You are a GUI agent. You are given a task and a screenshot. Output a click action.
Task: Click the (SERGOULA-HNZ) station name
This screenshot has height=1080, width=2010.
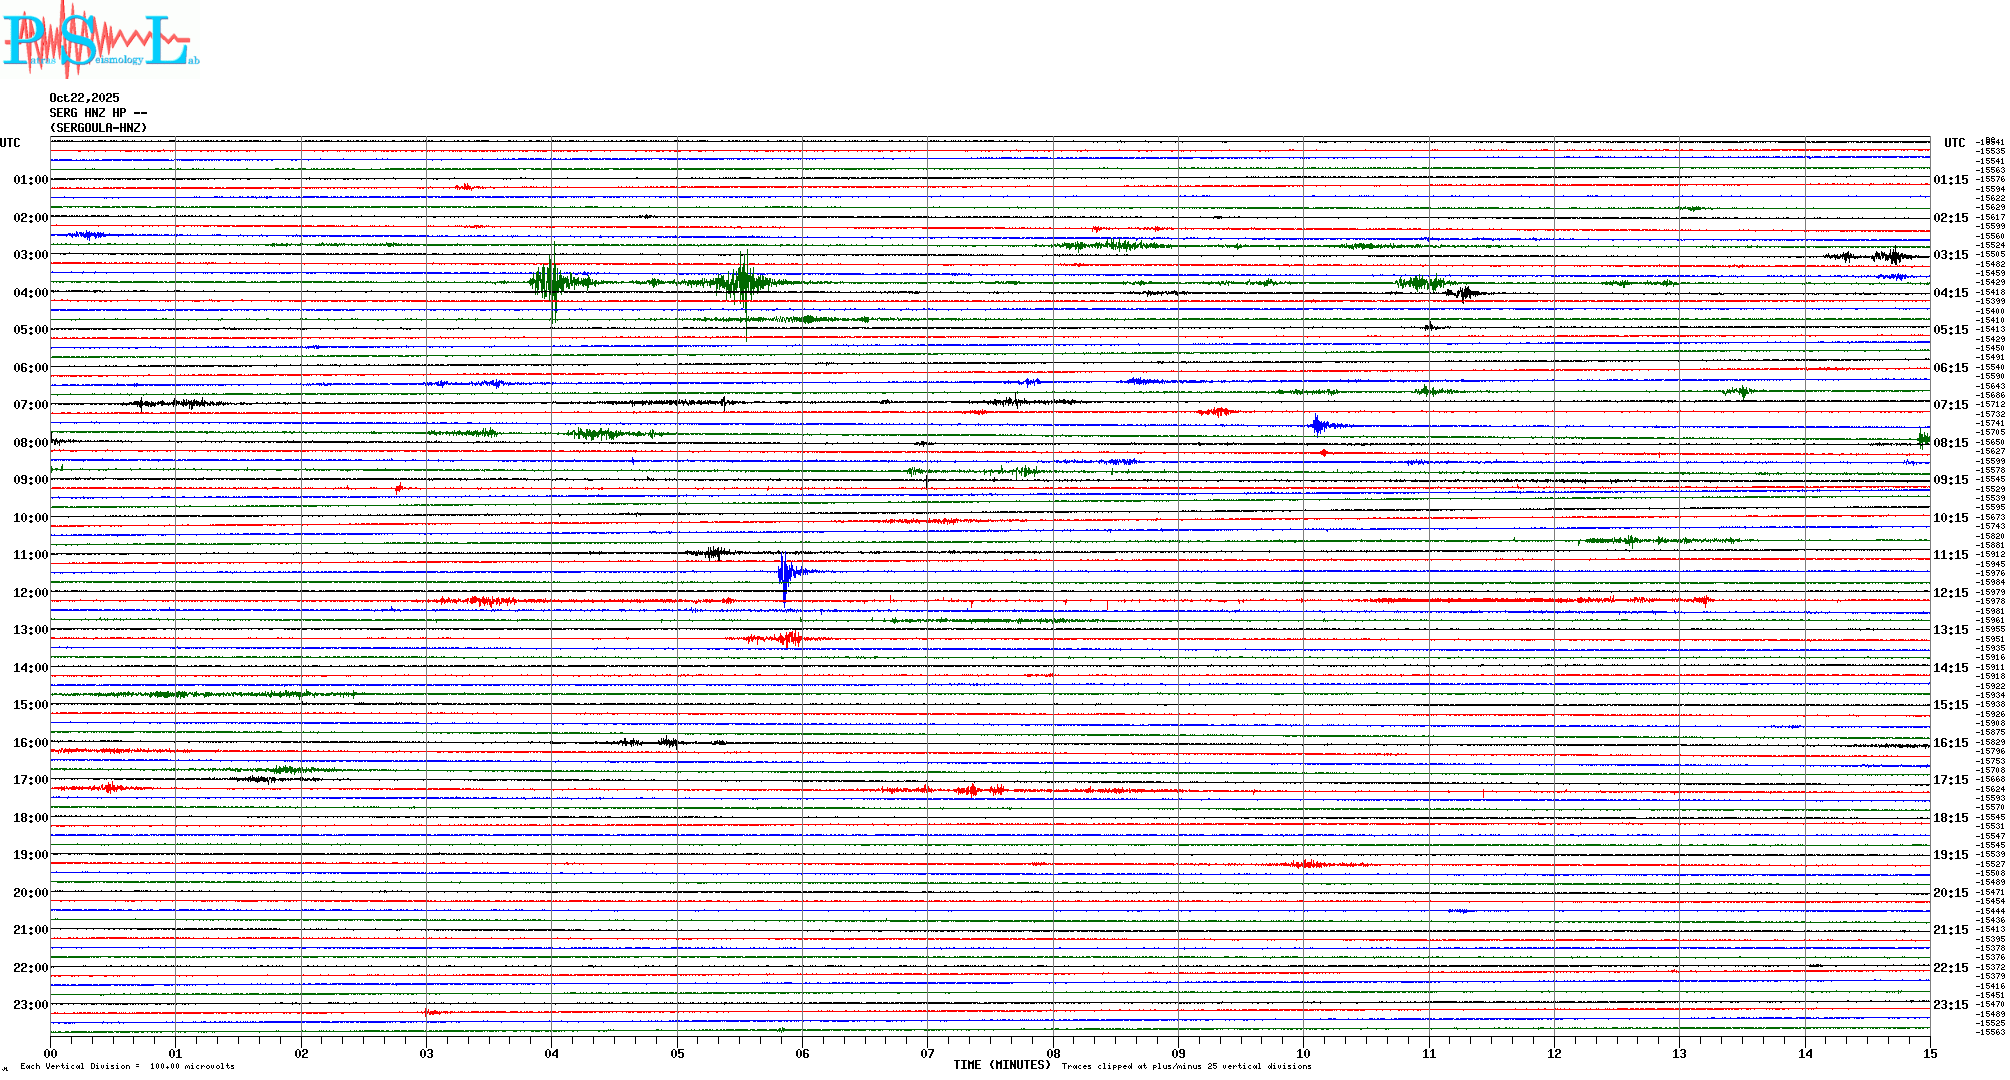point(98,128)
